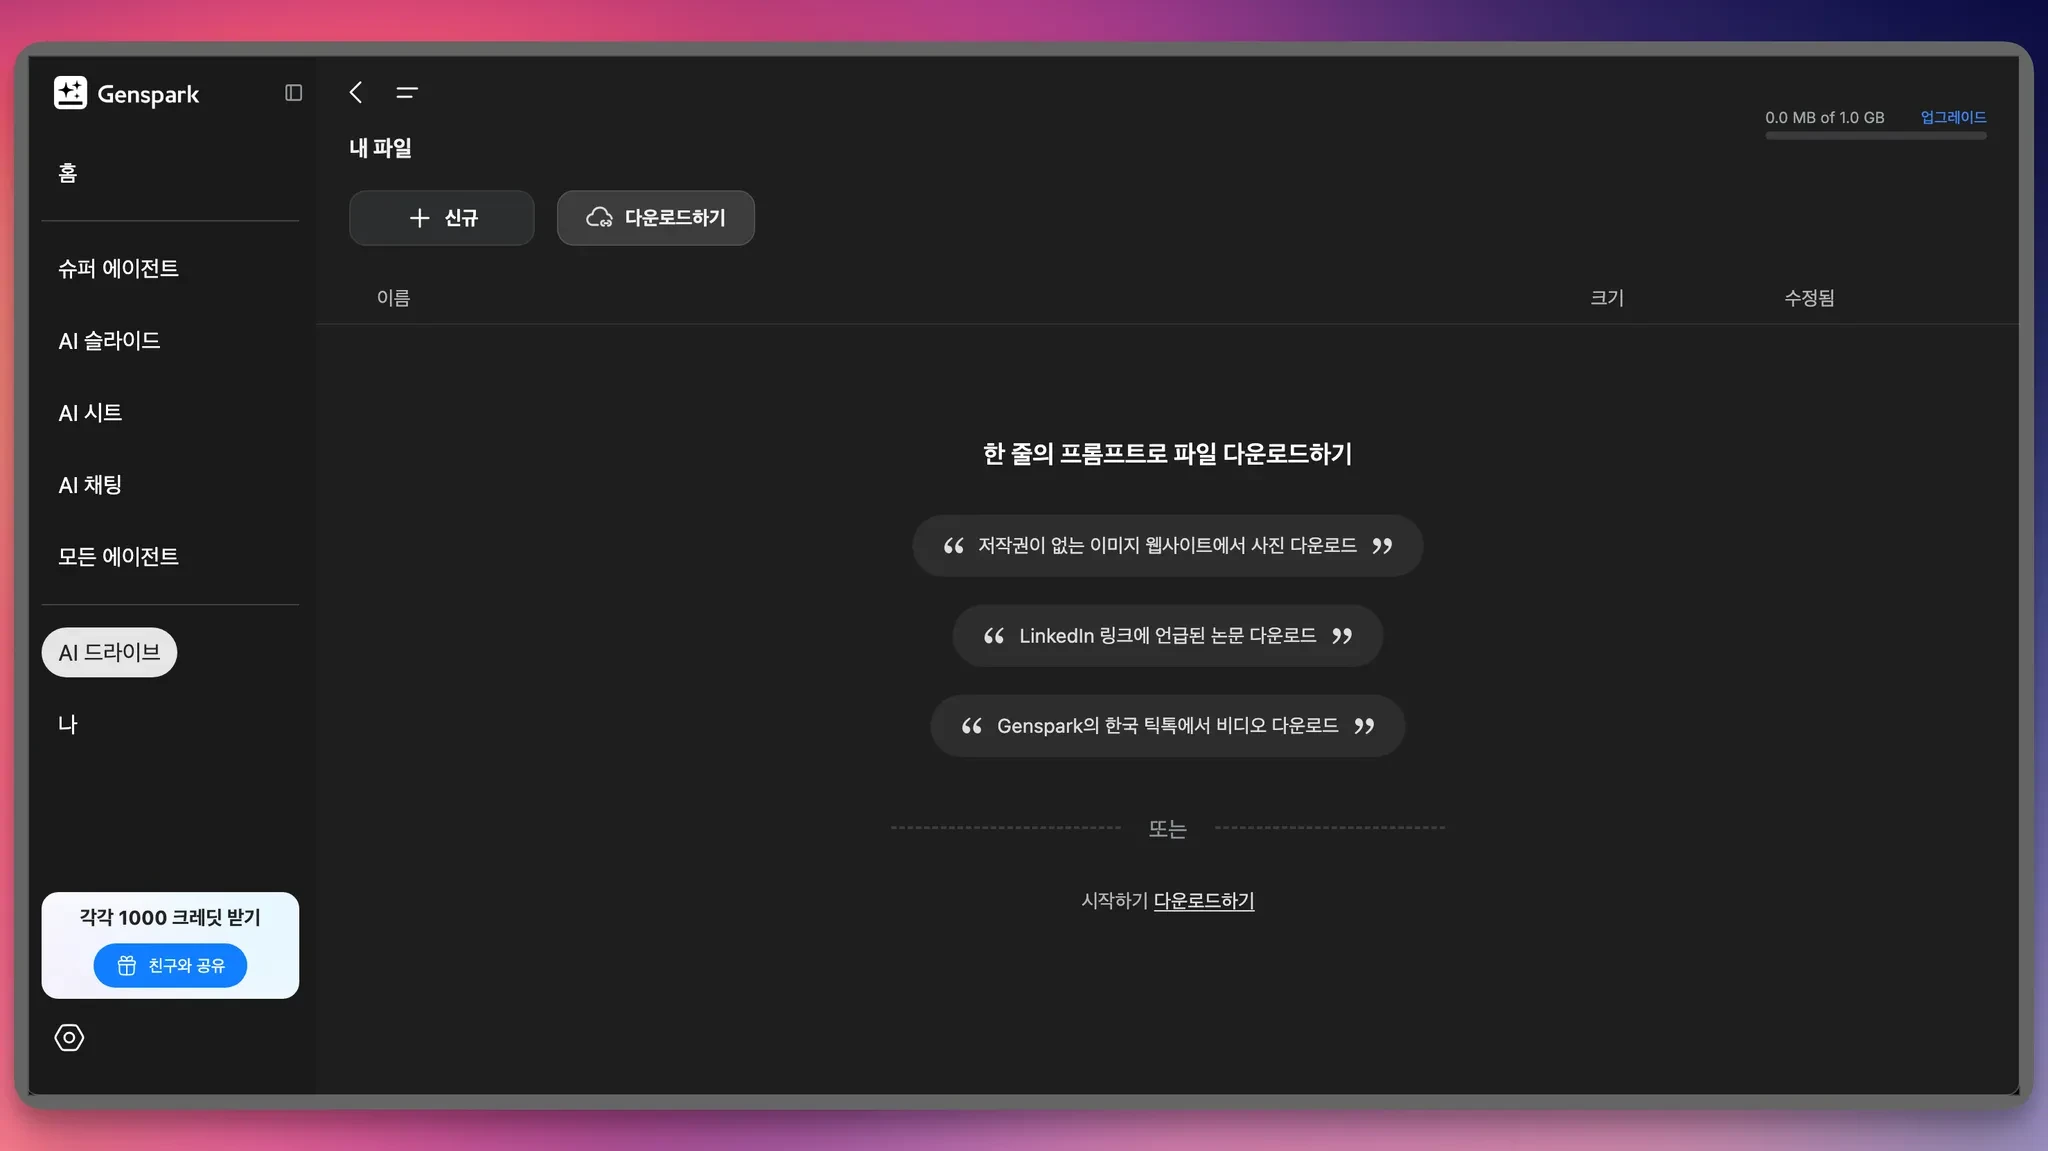The height and width of the screenshot is (1151, 2048).
Task: Sort by 이름 column header
Action: [x=393, y=298]
